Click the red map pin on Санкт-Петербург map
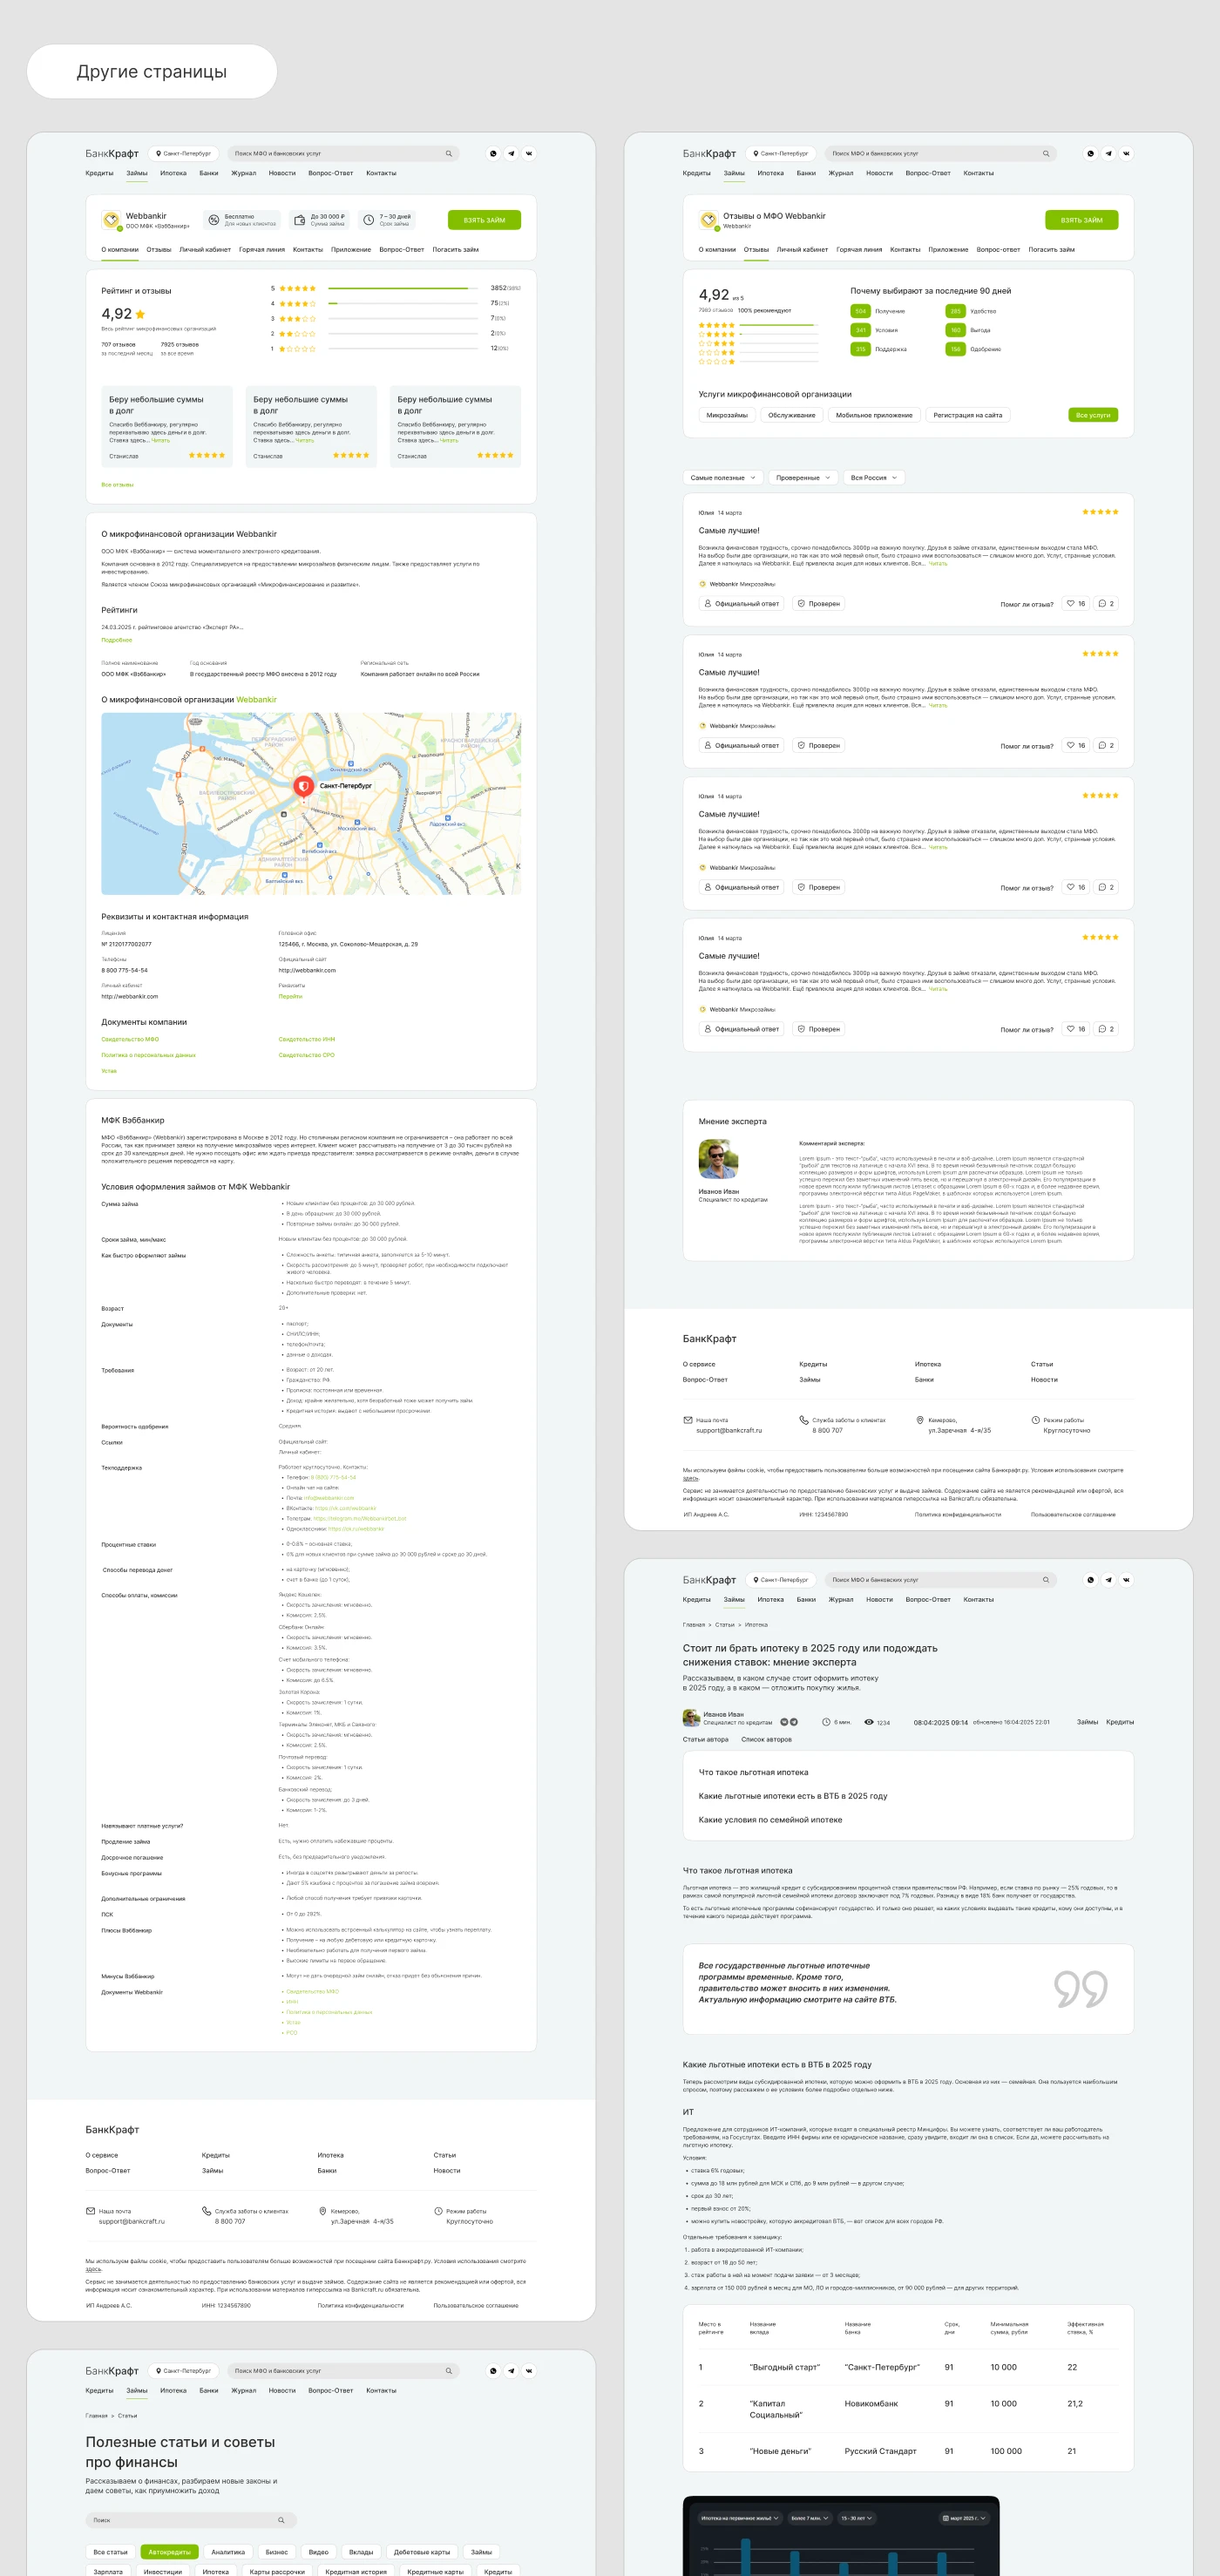 pyautogui.click(x=304, y=786)
